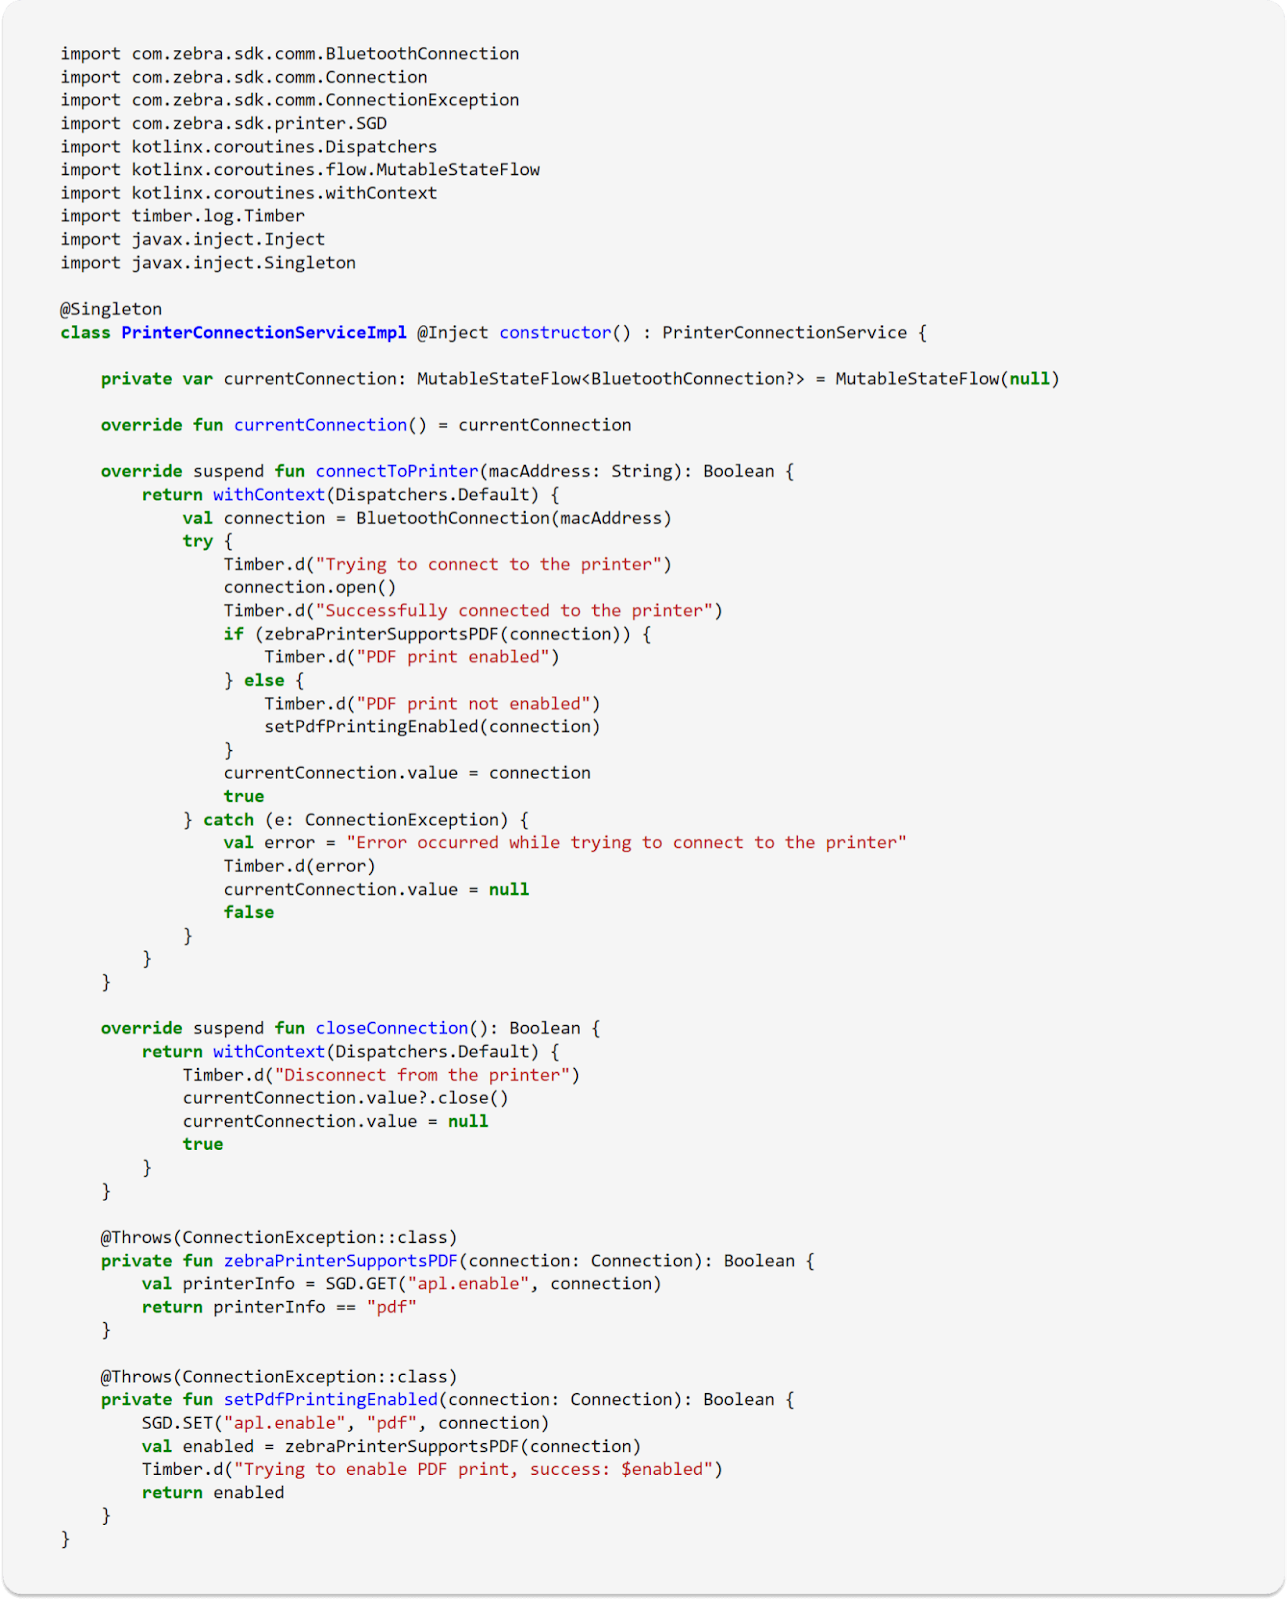Click the setPdfPrintingEnabled function declaration name
This screenshot has height=1600, width=1288.
[330, 1400]
